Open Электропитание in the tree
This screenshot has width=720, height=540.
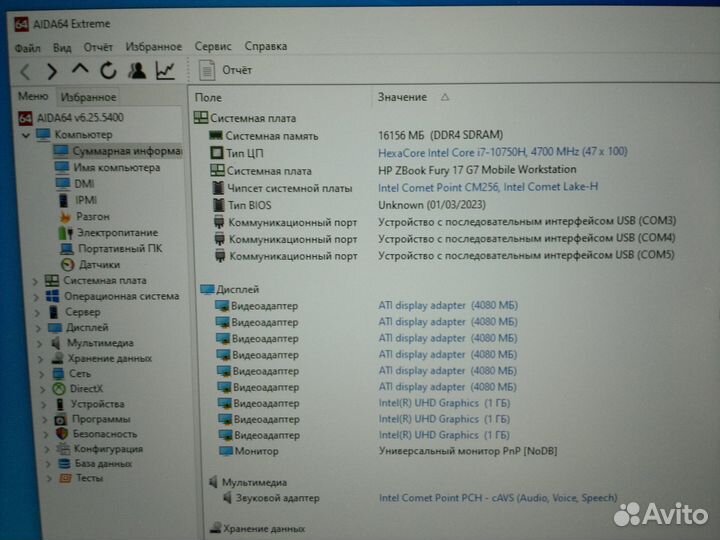117,232
